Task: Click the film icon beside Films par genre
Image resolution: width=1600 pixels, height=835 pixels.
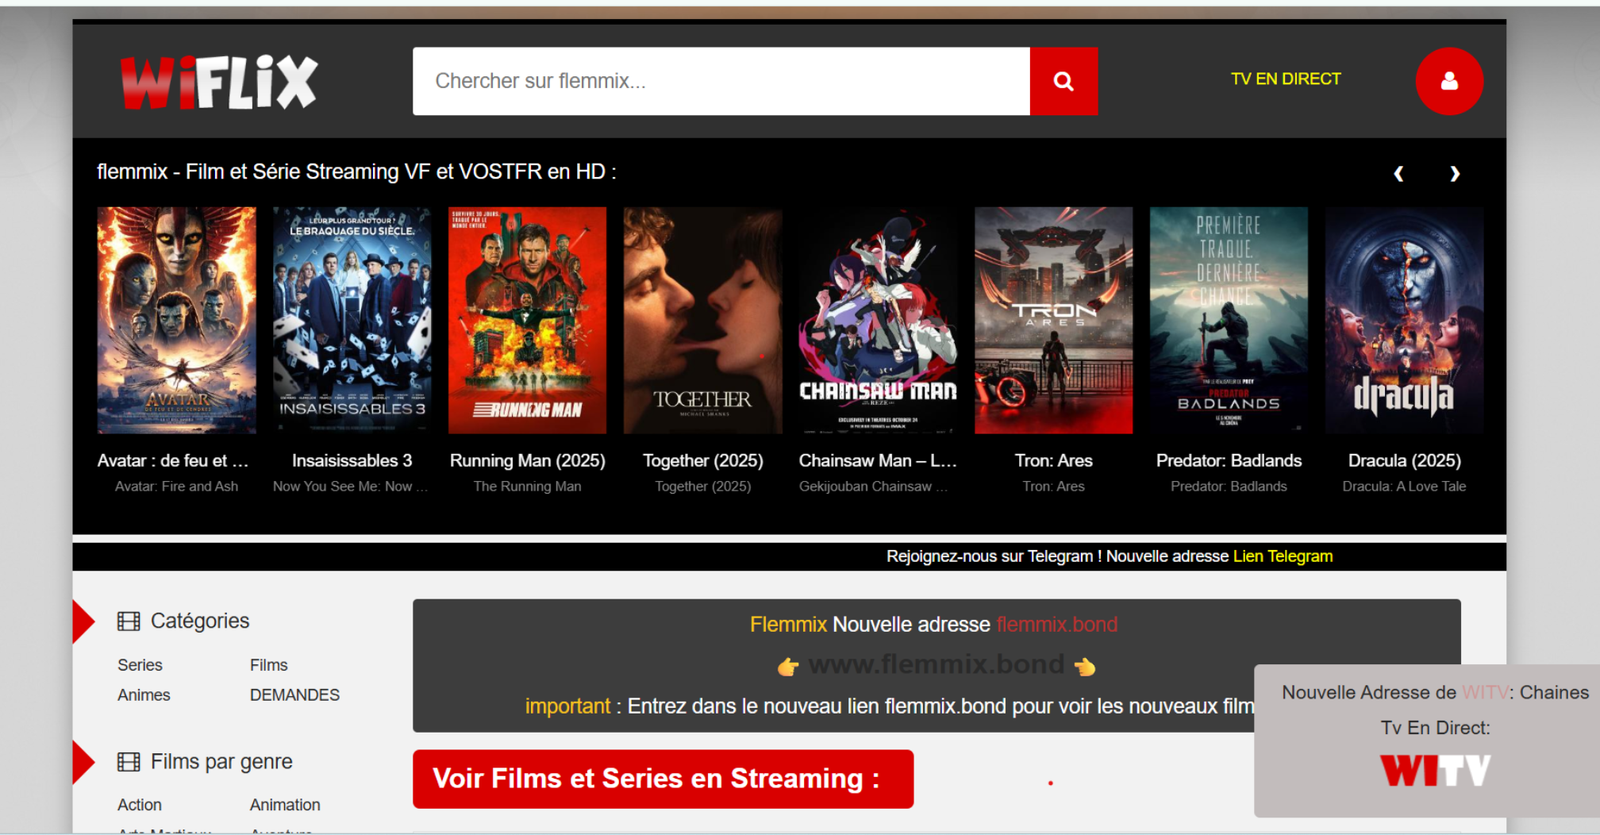Action: [129, 762]
